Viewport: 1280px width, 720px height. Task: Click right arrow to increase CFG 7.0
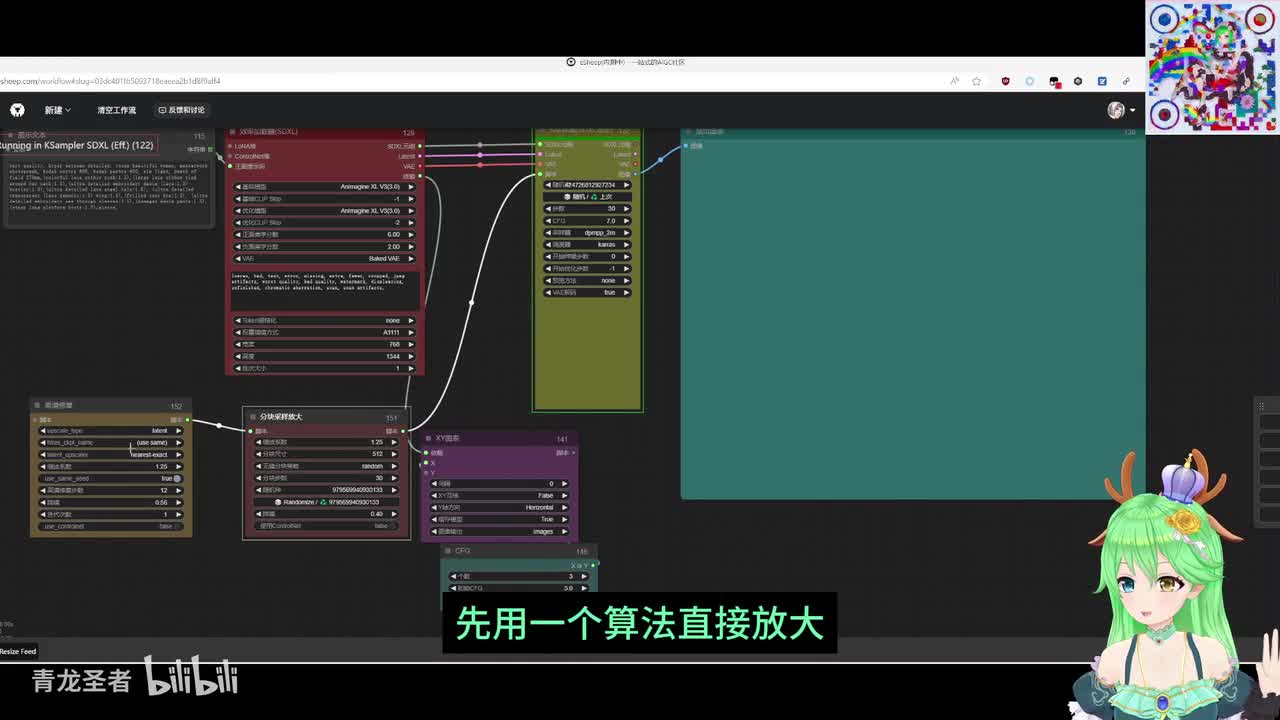pos(627,221)
